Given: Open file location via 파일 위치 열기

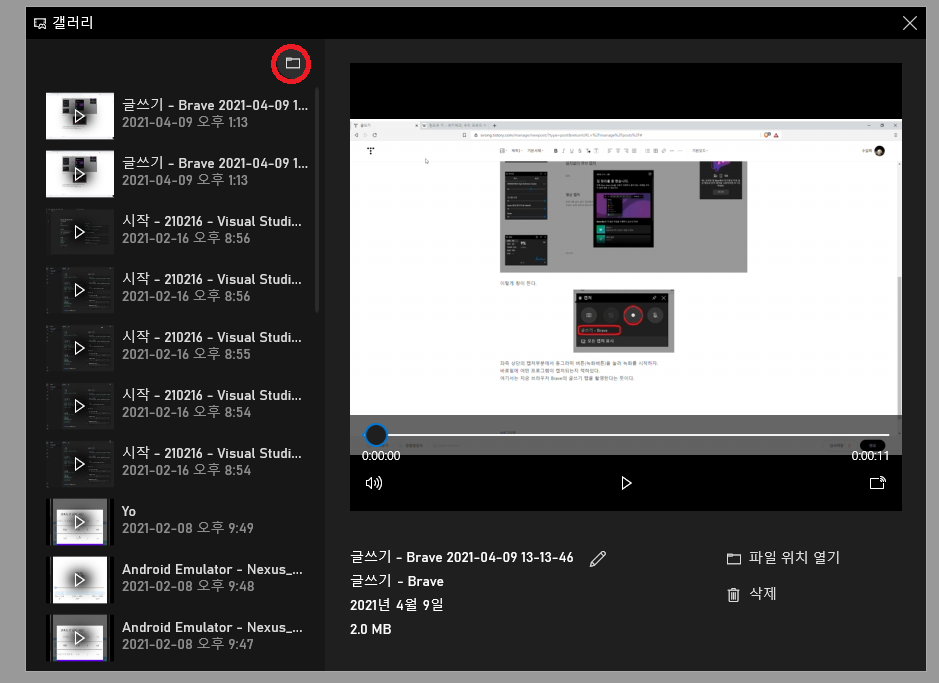Looking at the screenshot, I should click(x=783, y=558).
